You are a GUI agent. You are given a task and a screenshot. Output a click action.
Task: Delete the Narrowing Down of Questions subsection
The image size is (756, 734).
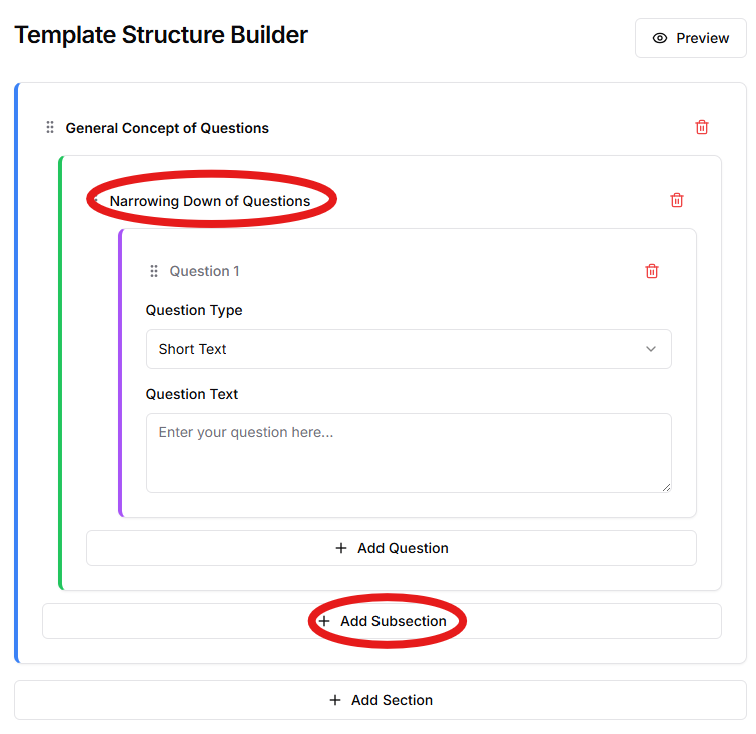point(677,200)
